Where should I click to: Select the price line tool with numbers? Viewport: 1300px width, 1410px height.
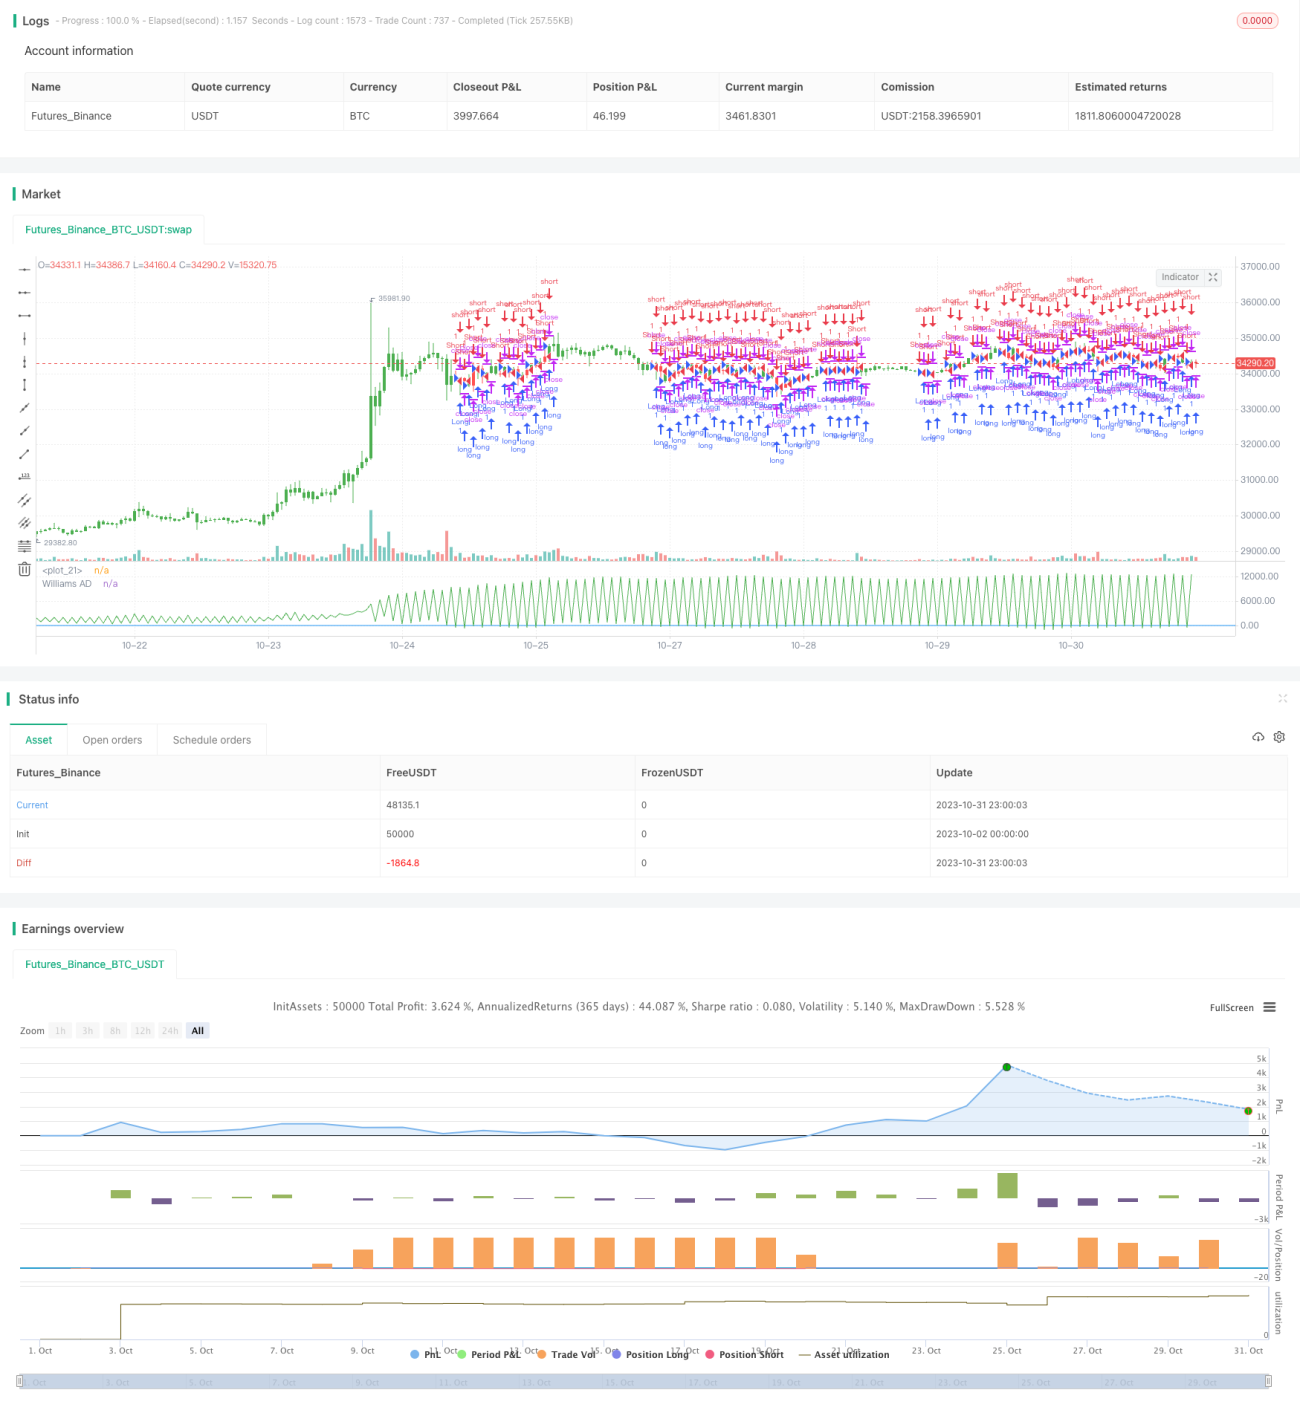pyautogui.click(x=24, y=476)
